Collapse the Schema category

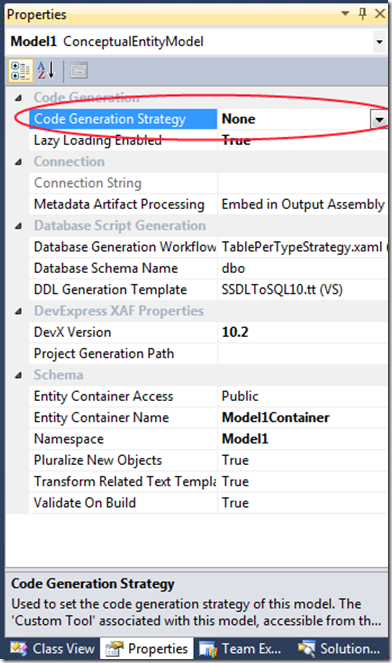point(18,375)
